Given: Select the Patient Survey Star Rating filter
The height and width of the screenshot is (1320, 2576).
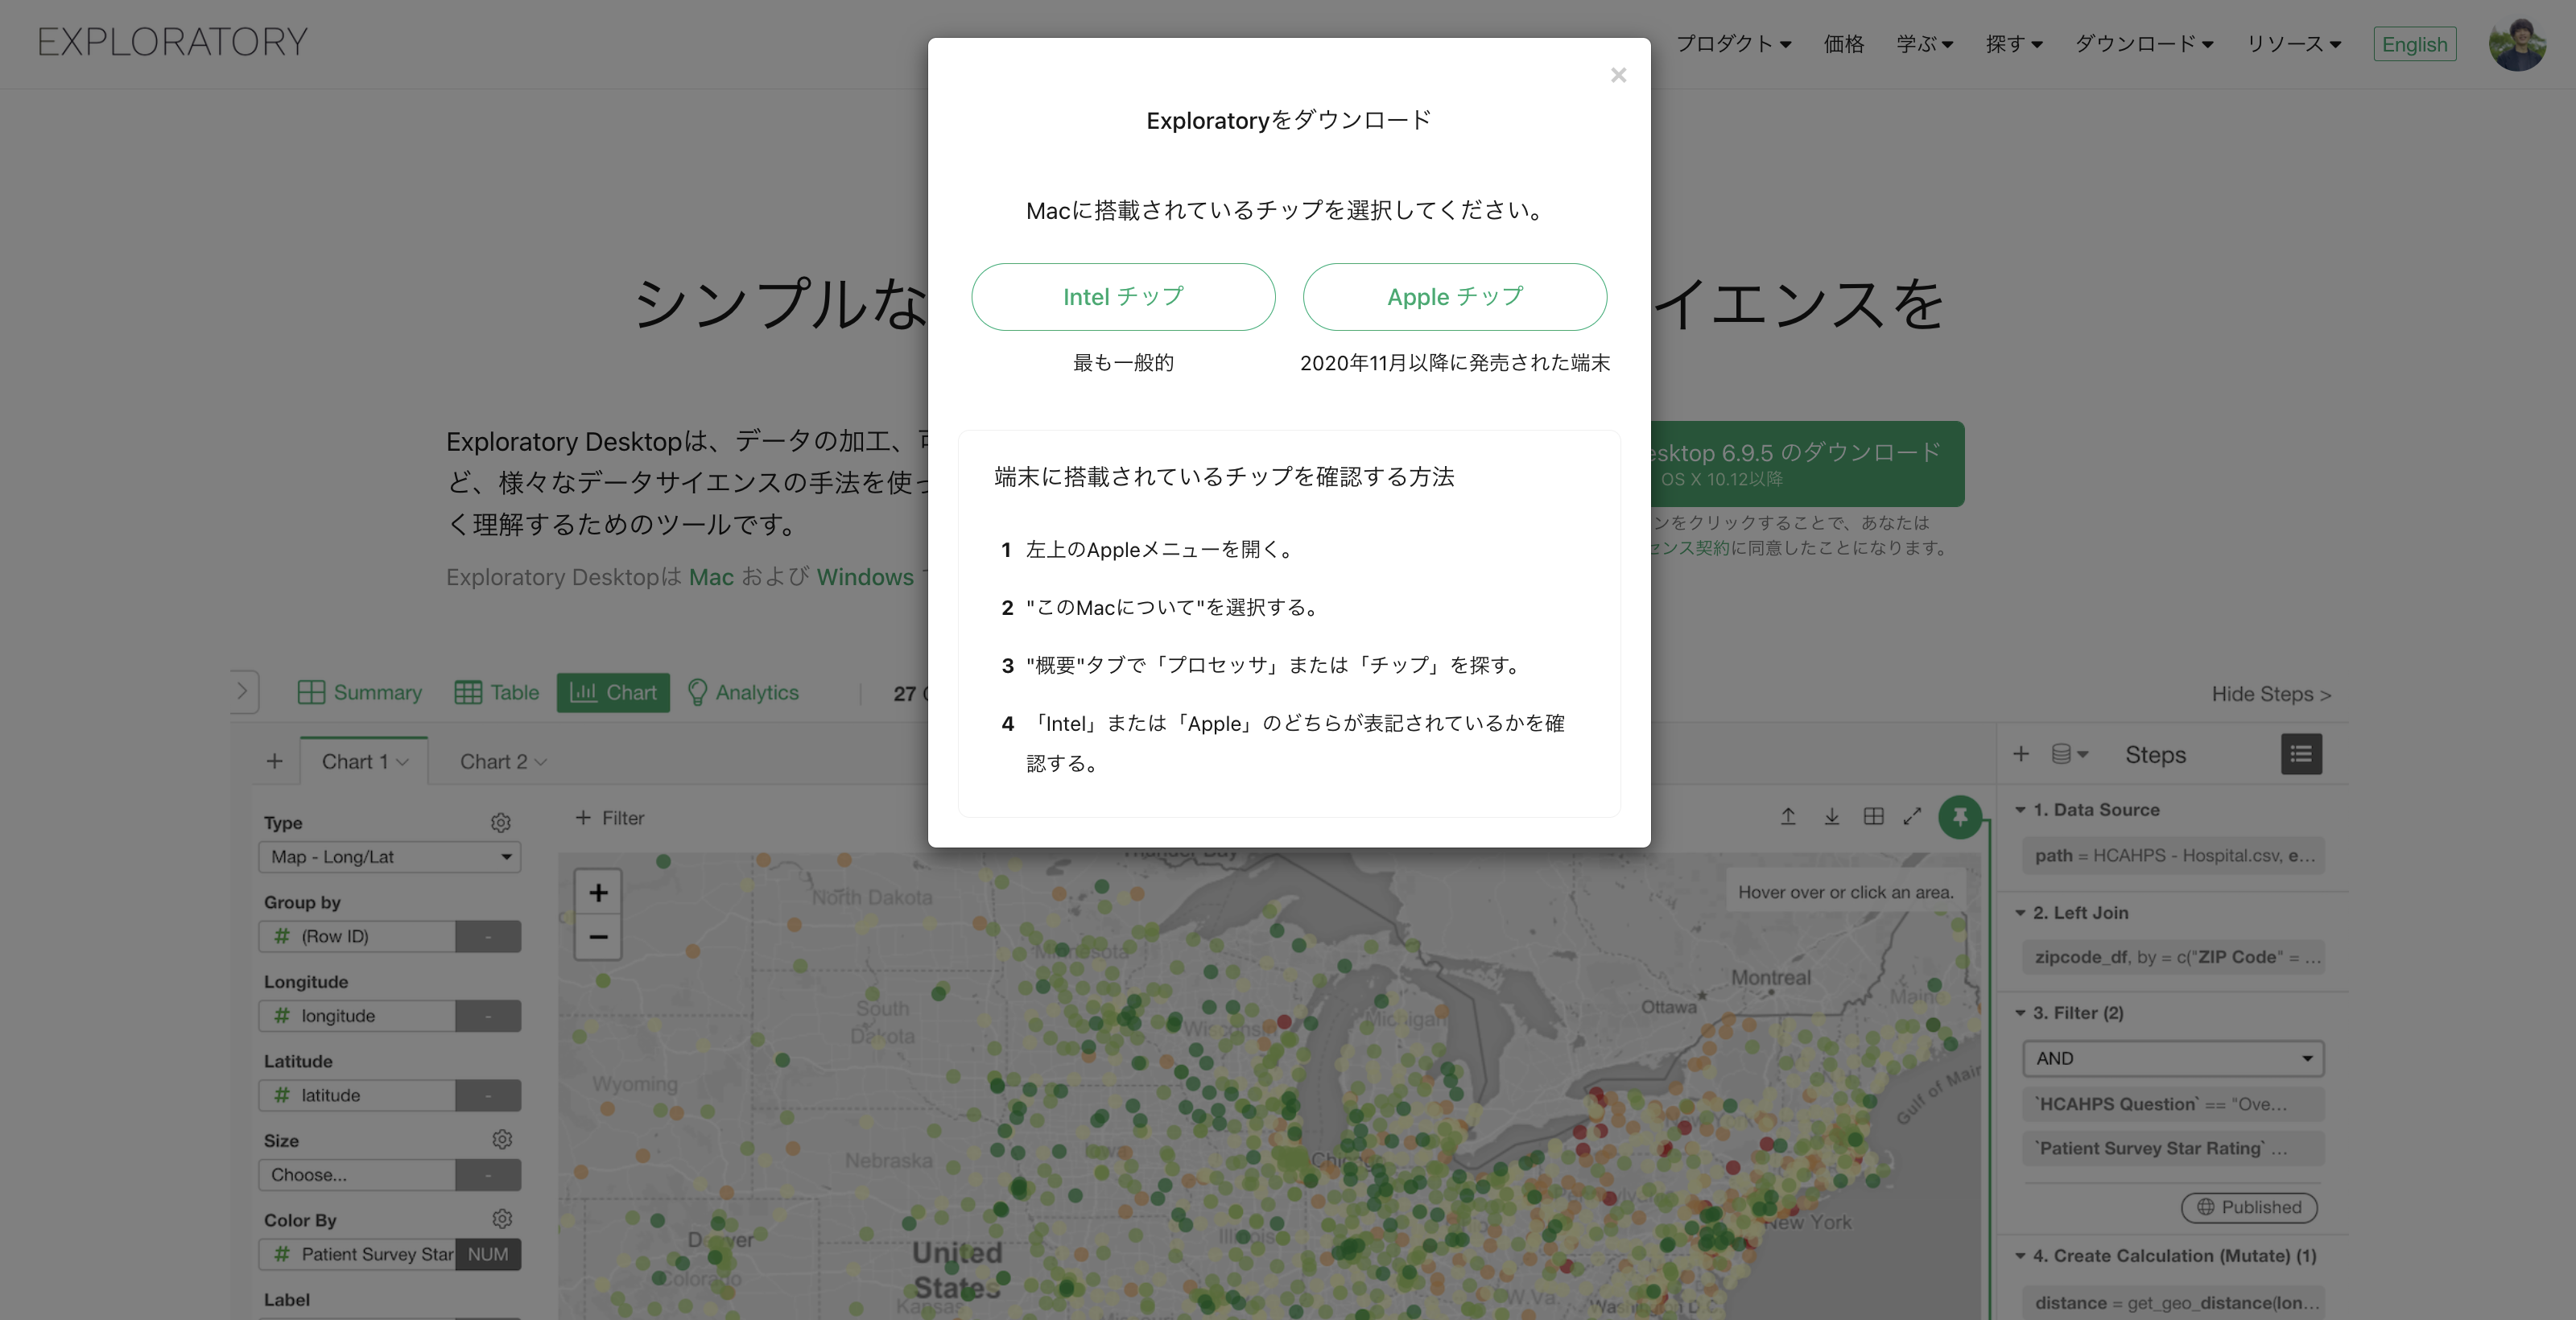Looking at the screenshot, I should tap(2173, 1148).
